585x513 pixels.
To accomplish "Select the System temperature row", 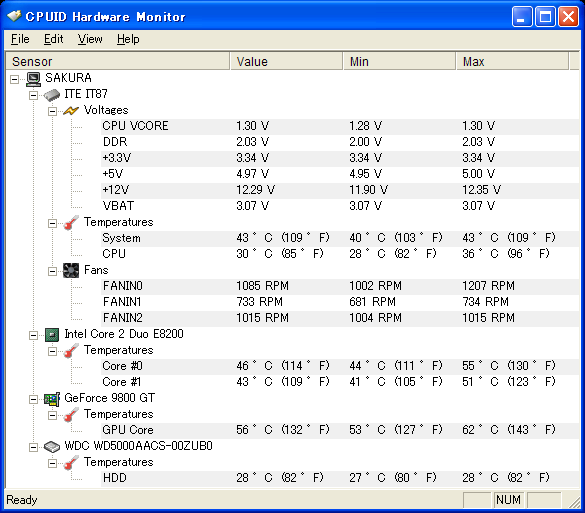I will pyautogui.click(x=340, y=238).
